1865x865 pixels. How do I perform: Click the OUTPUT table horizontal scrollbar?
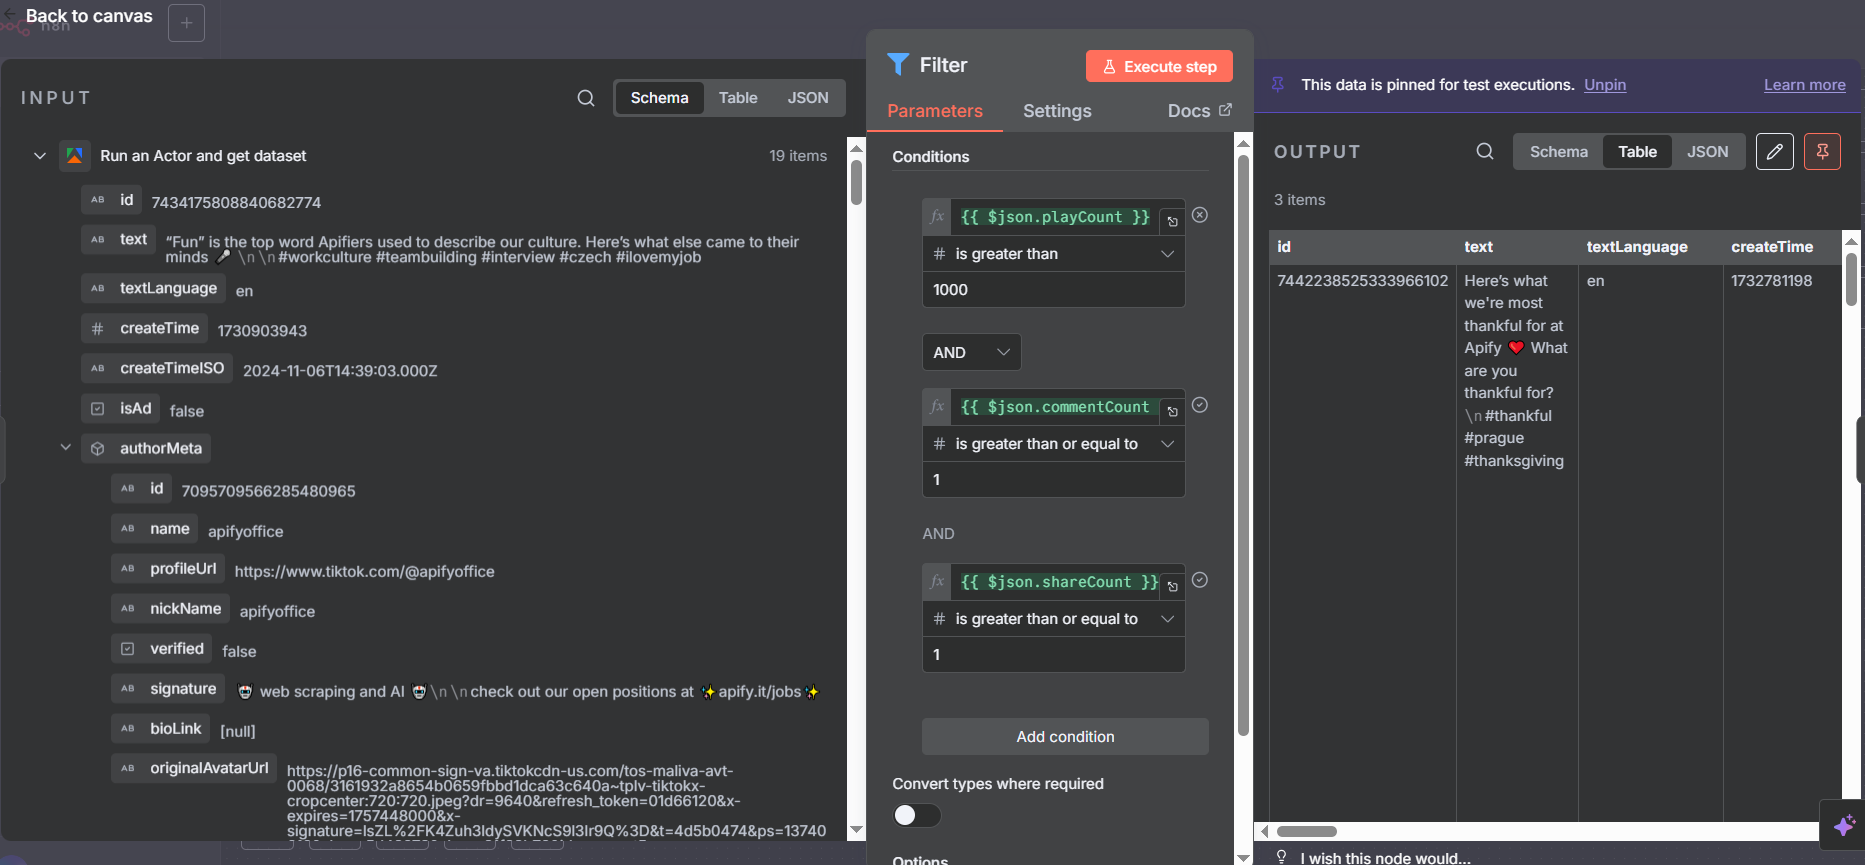coord(1307,831)
